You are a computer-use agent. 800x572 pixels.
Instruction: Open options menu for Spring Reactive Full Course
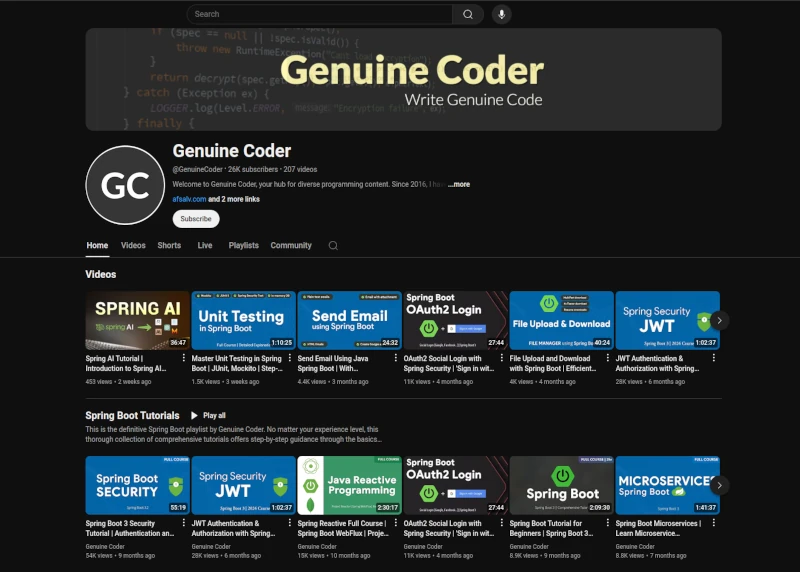396,523
